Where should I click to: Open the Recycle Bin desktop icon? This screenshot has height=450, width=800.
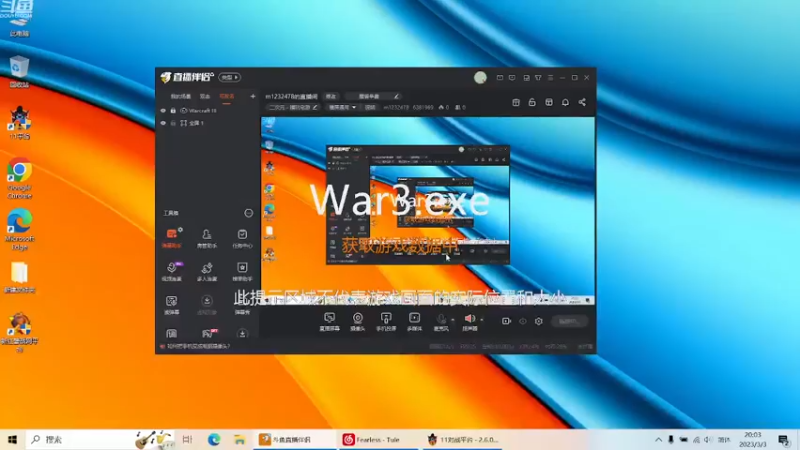tap(19, 71)
